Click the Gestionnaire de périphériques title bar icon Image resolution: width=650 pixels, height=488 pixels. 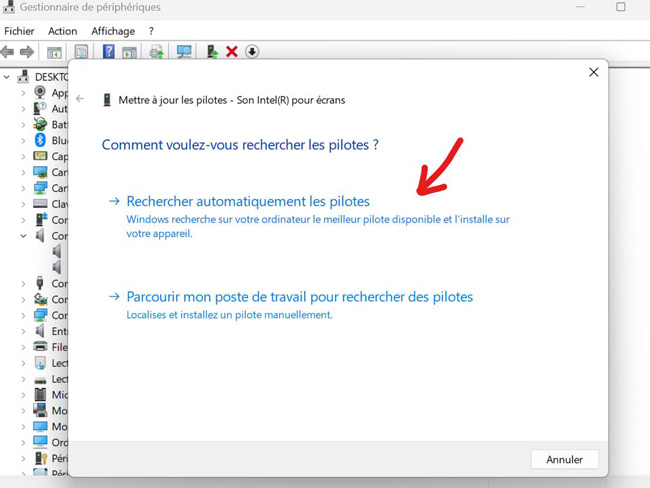click(x=9, y=7)
